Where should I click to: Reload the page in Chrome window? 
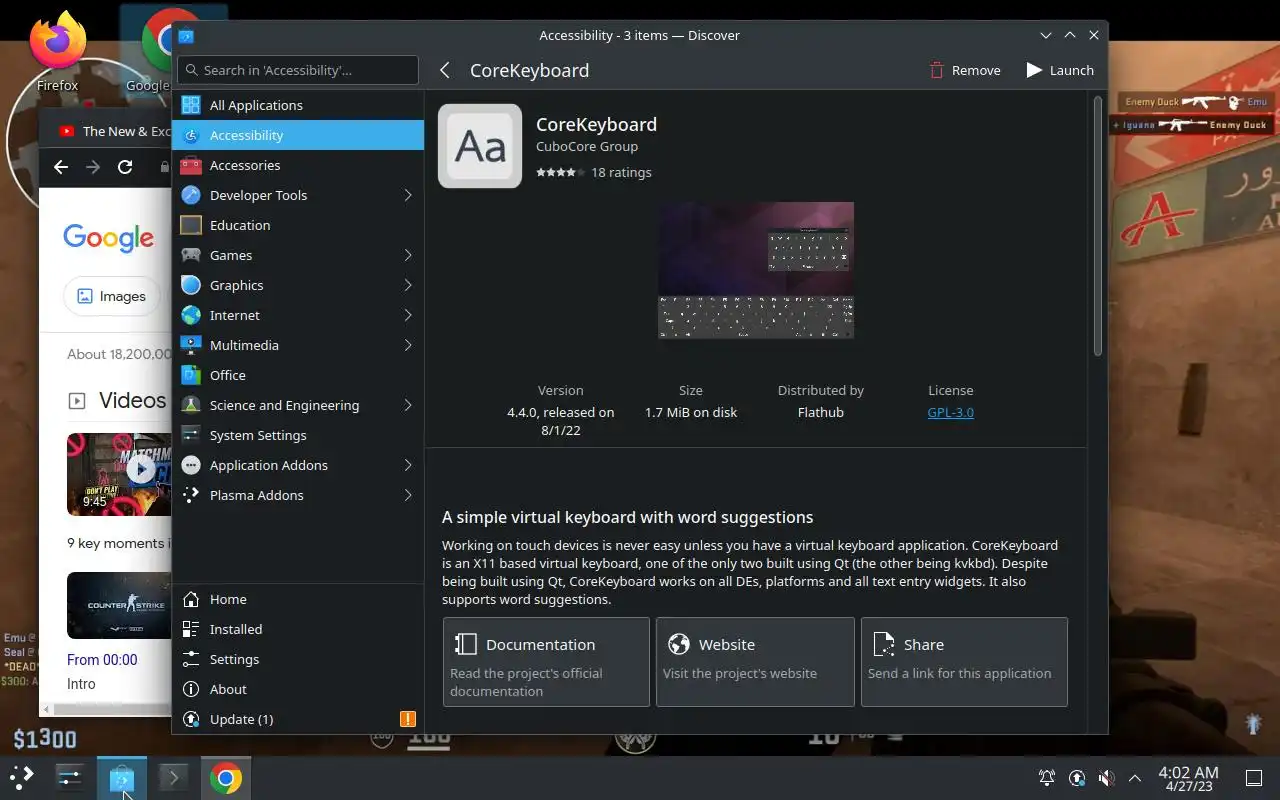125,167
